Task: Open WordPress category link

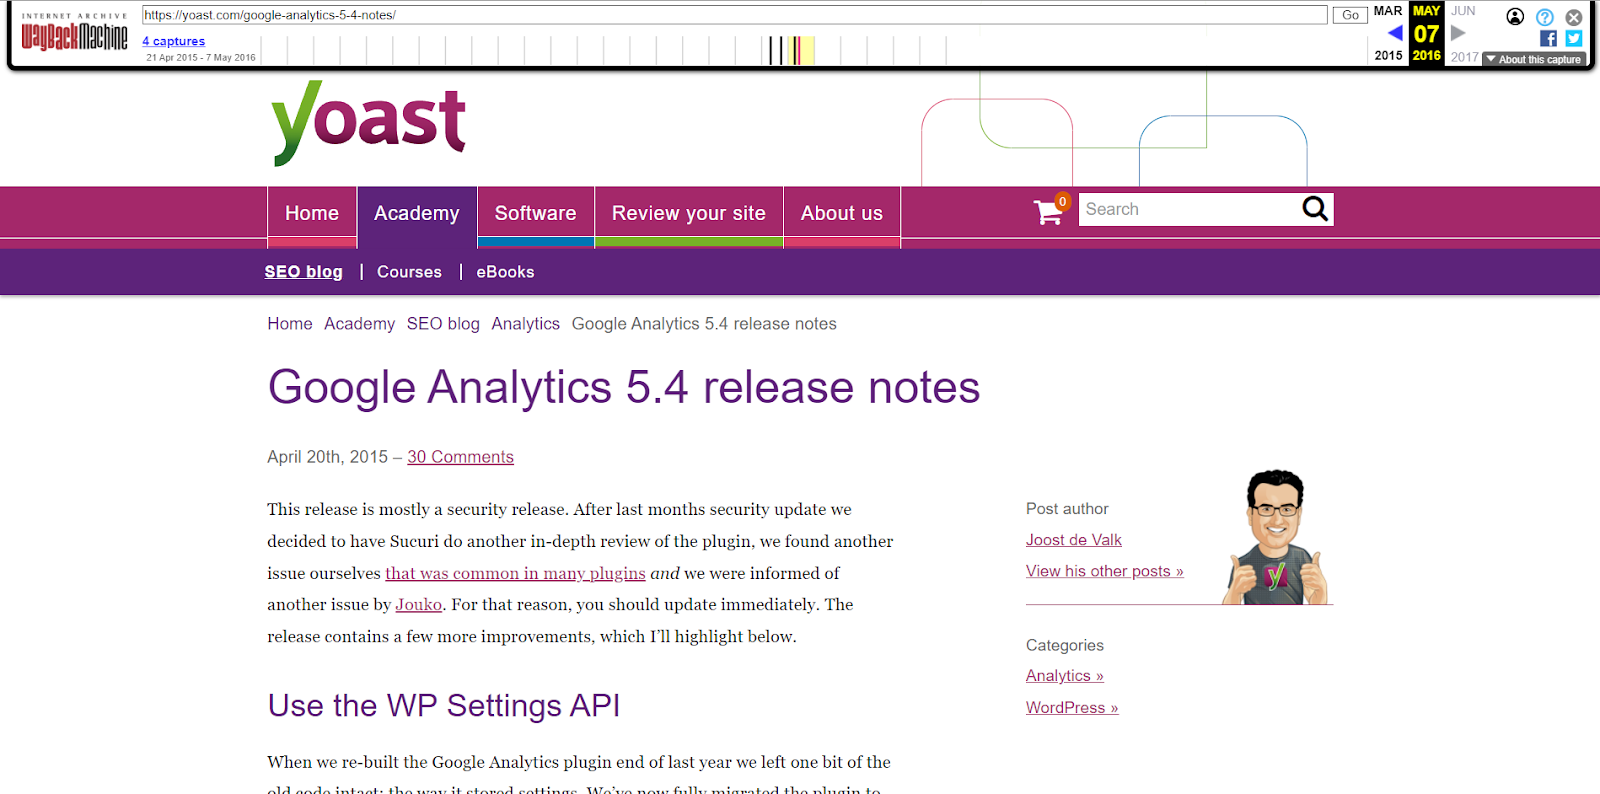Action: (1072, 708)
